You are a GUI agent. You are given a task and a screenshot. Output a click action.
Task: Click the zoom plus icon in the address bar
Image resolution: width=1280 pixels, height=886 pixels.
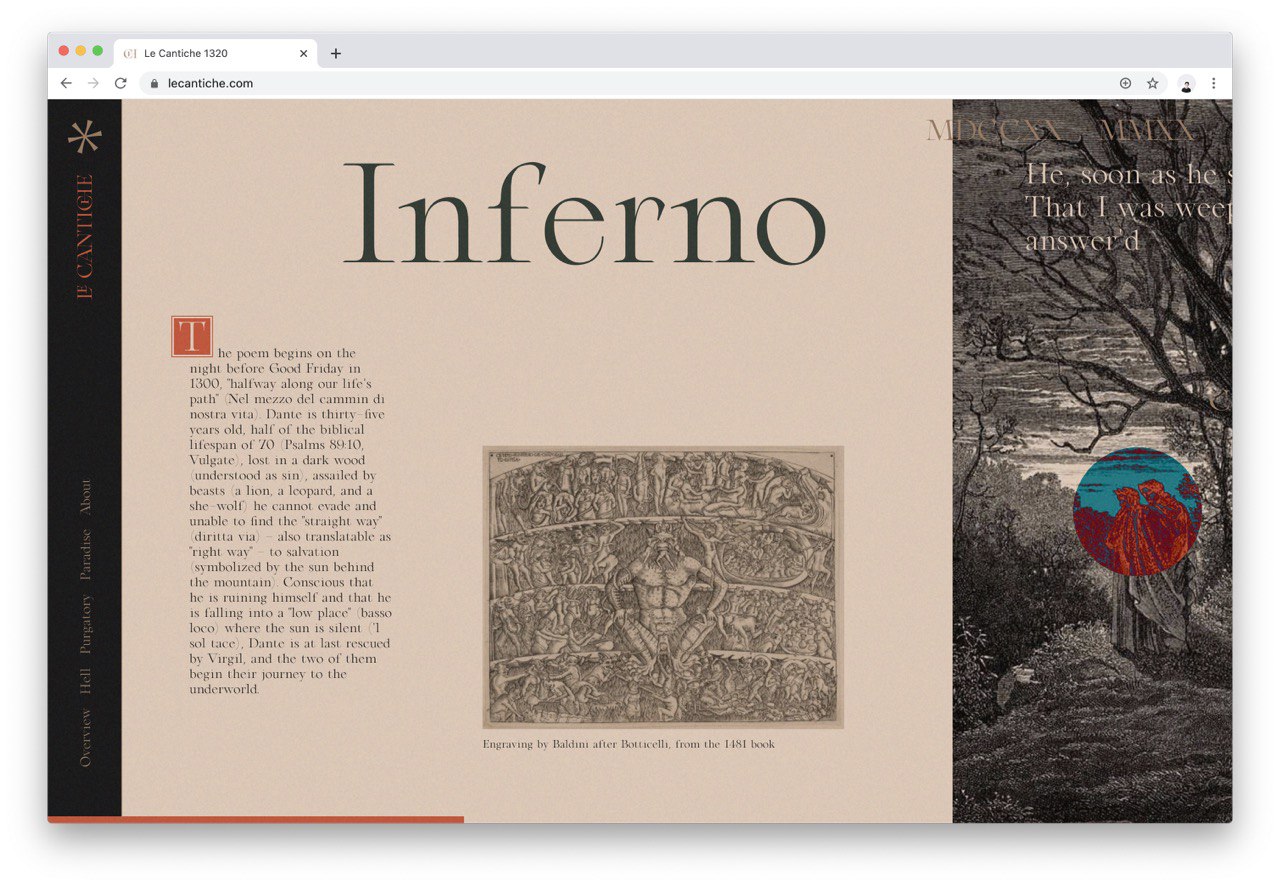point(1125,83)
